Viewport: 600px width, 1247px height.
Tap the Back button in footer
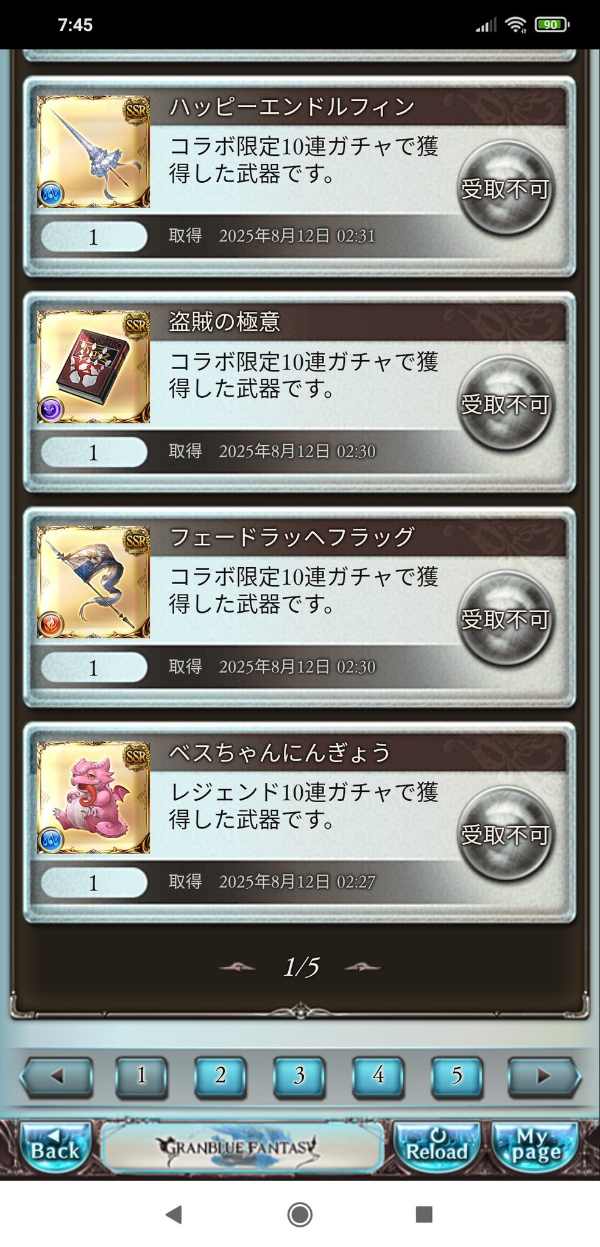coord(55,1147)
